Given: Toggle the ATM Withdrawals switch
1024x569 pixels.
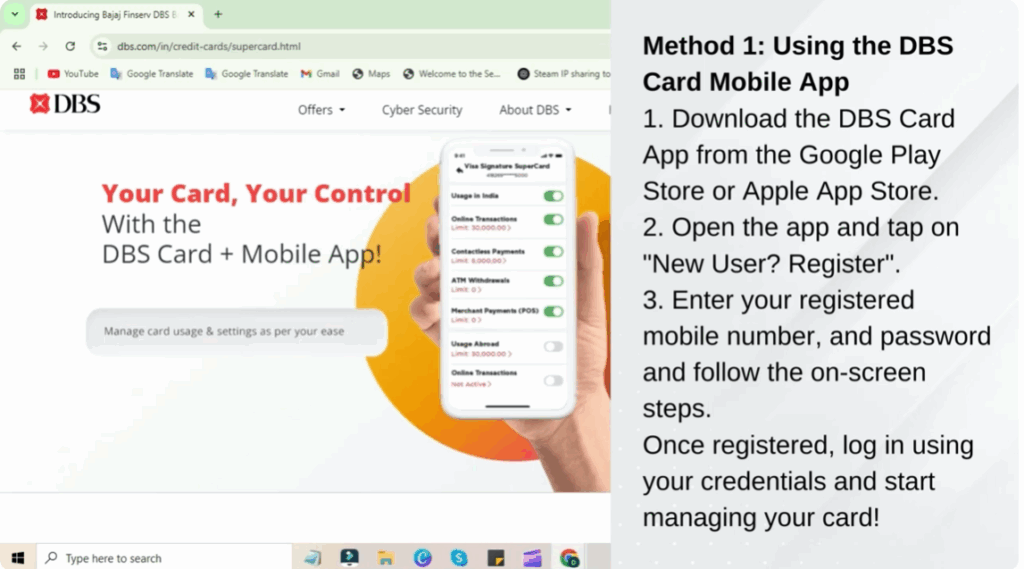Looking at the screenshot, I should pos(553,282).
